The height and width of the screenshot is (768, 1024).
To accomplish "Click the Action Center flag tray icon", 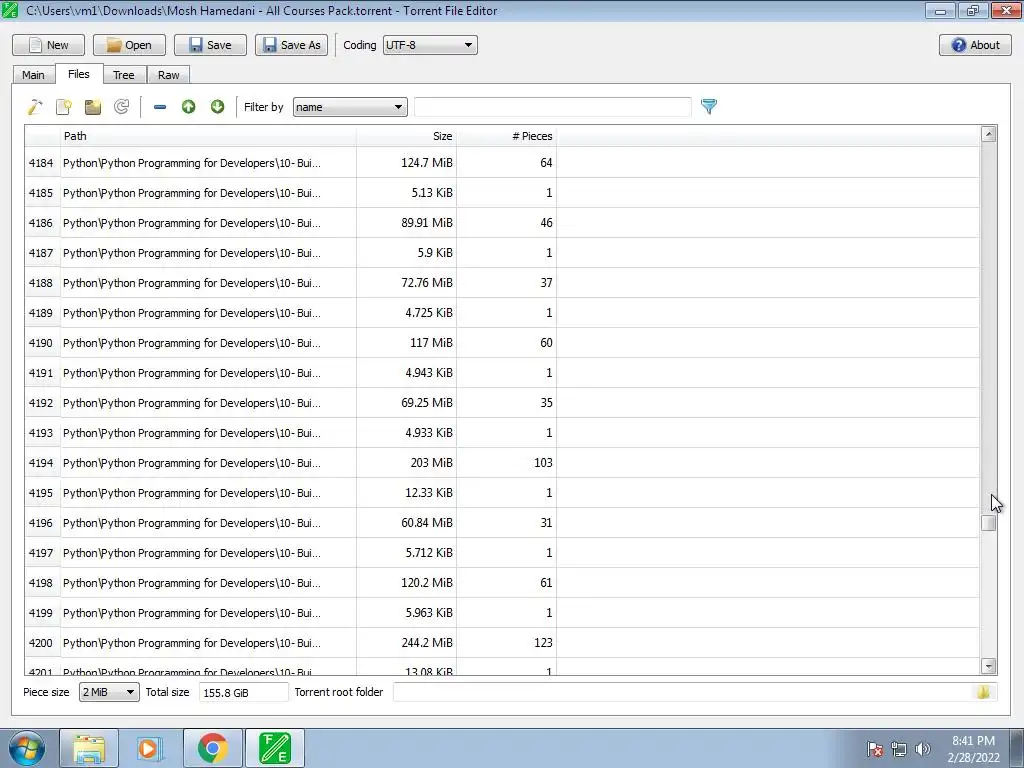I will point(874,749).
